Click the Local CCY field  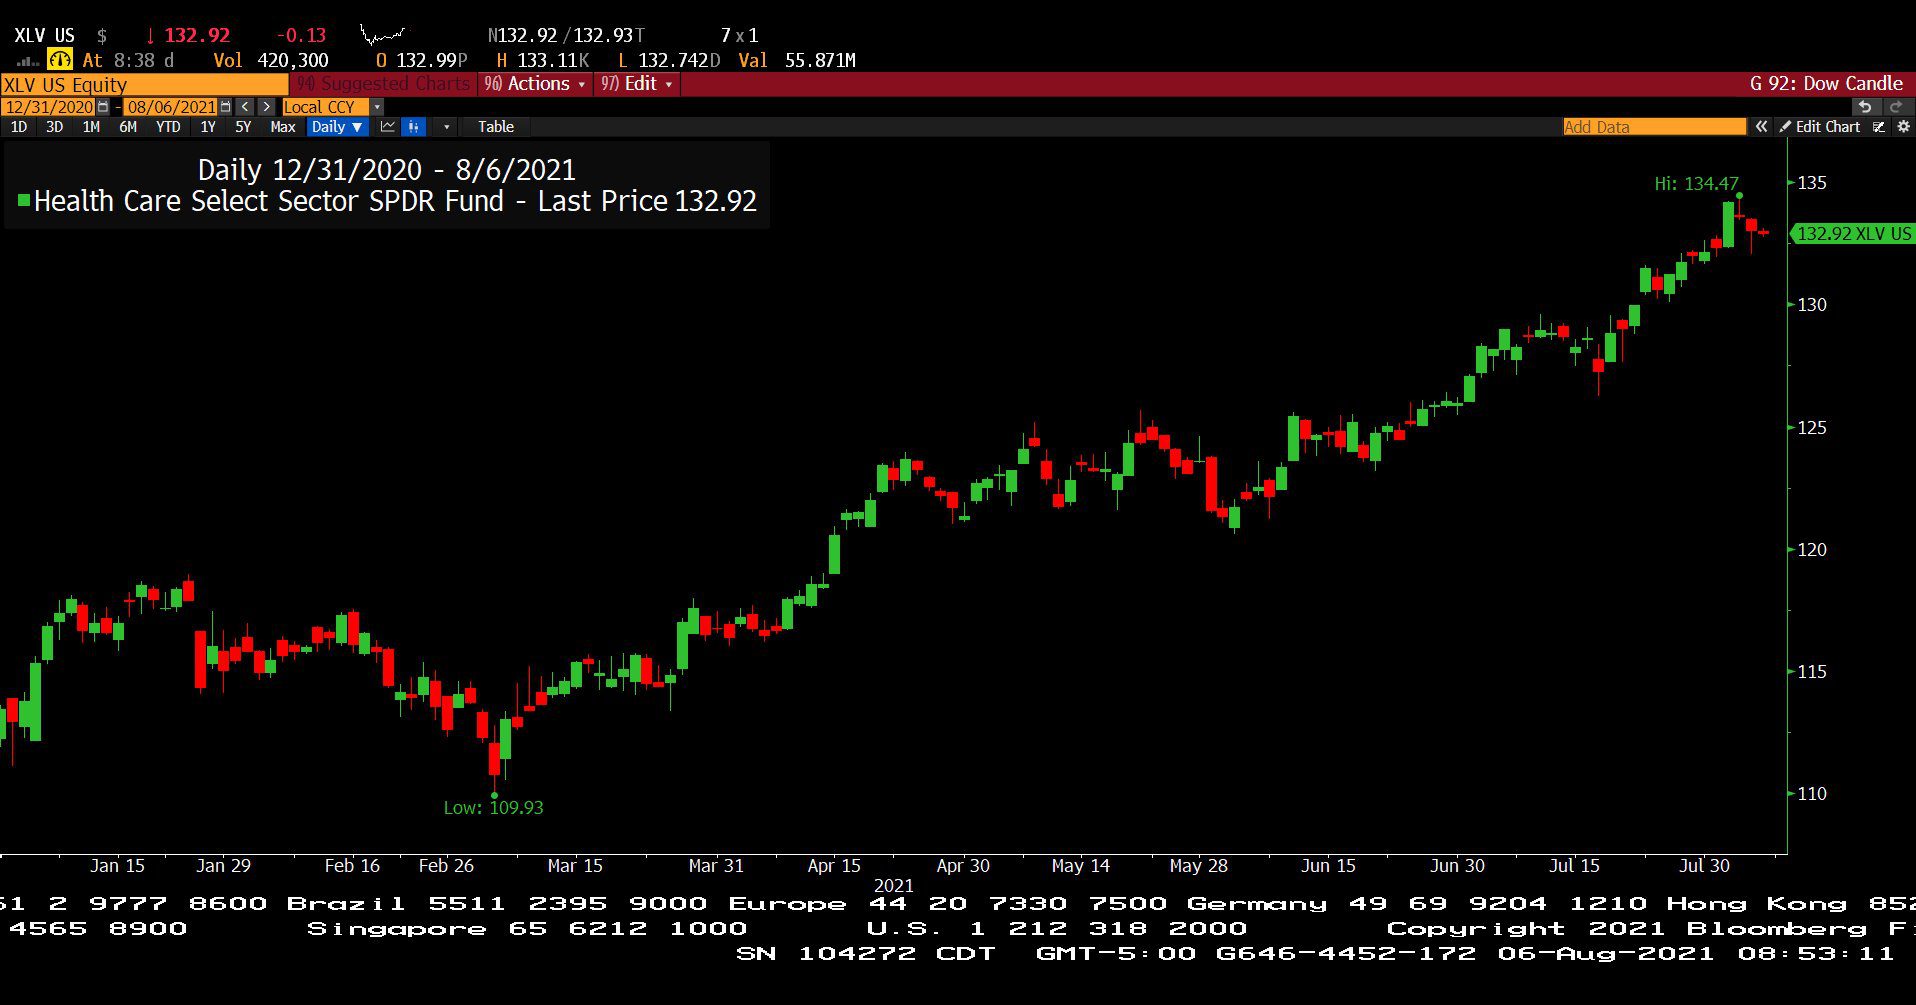coord(325,106)
